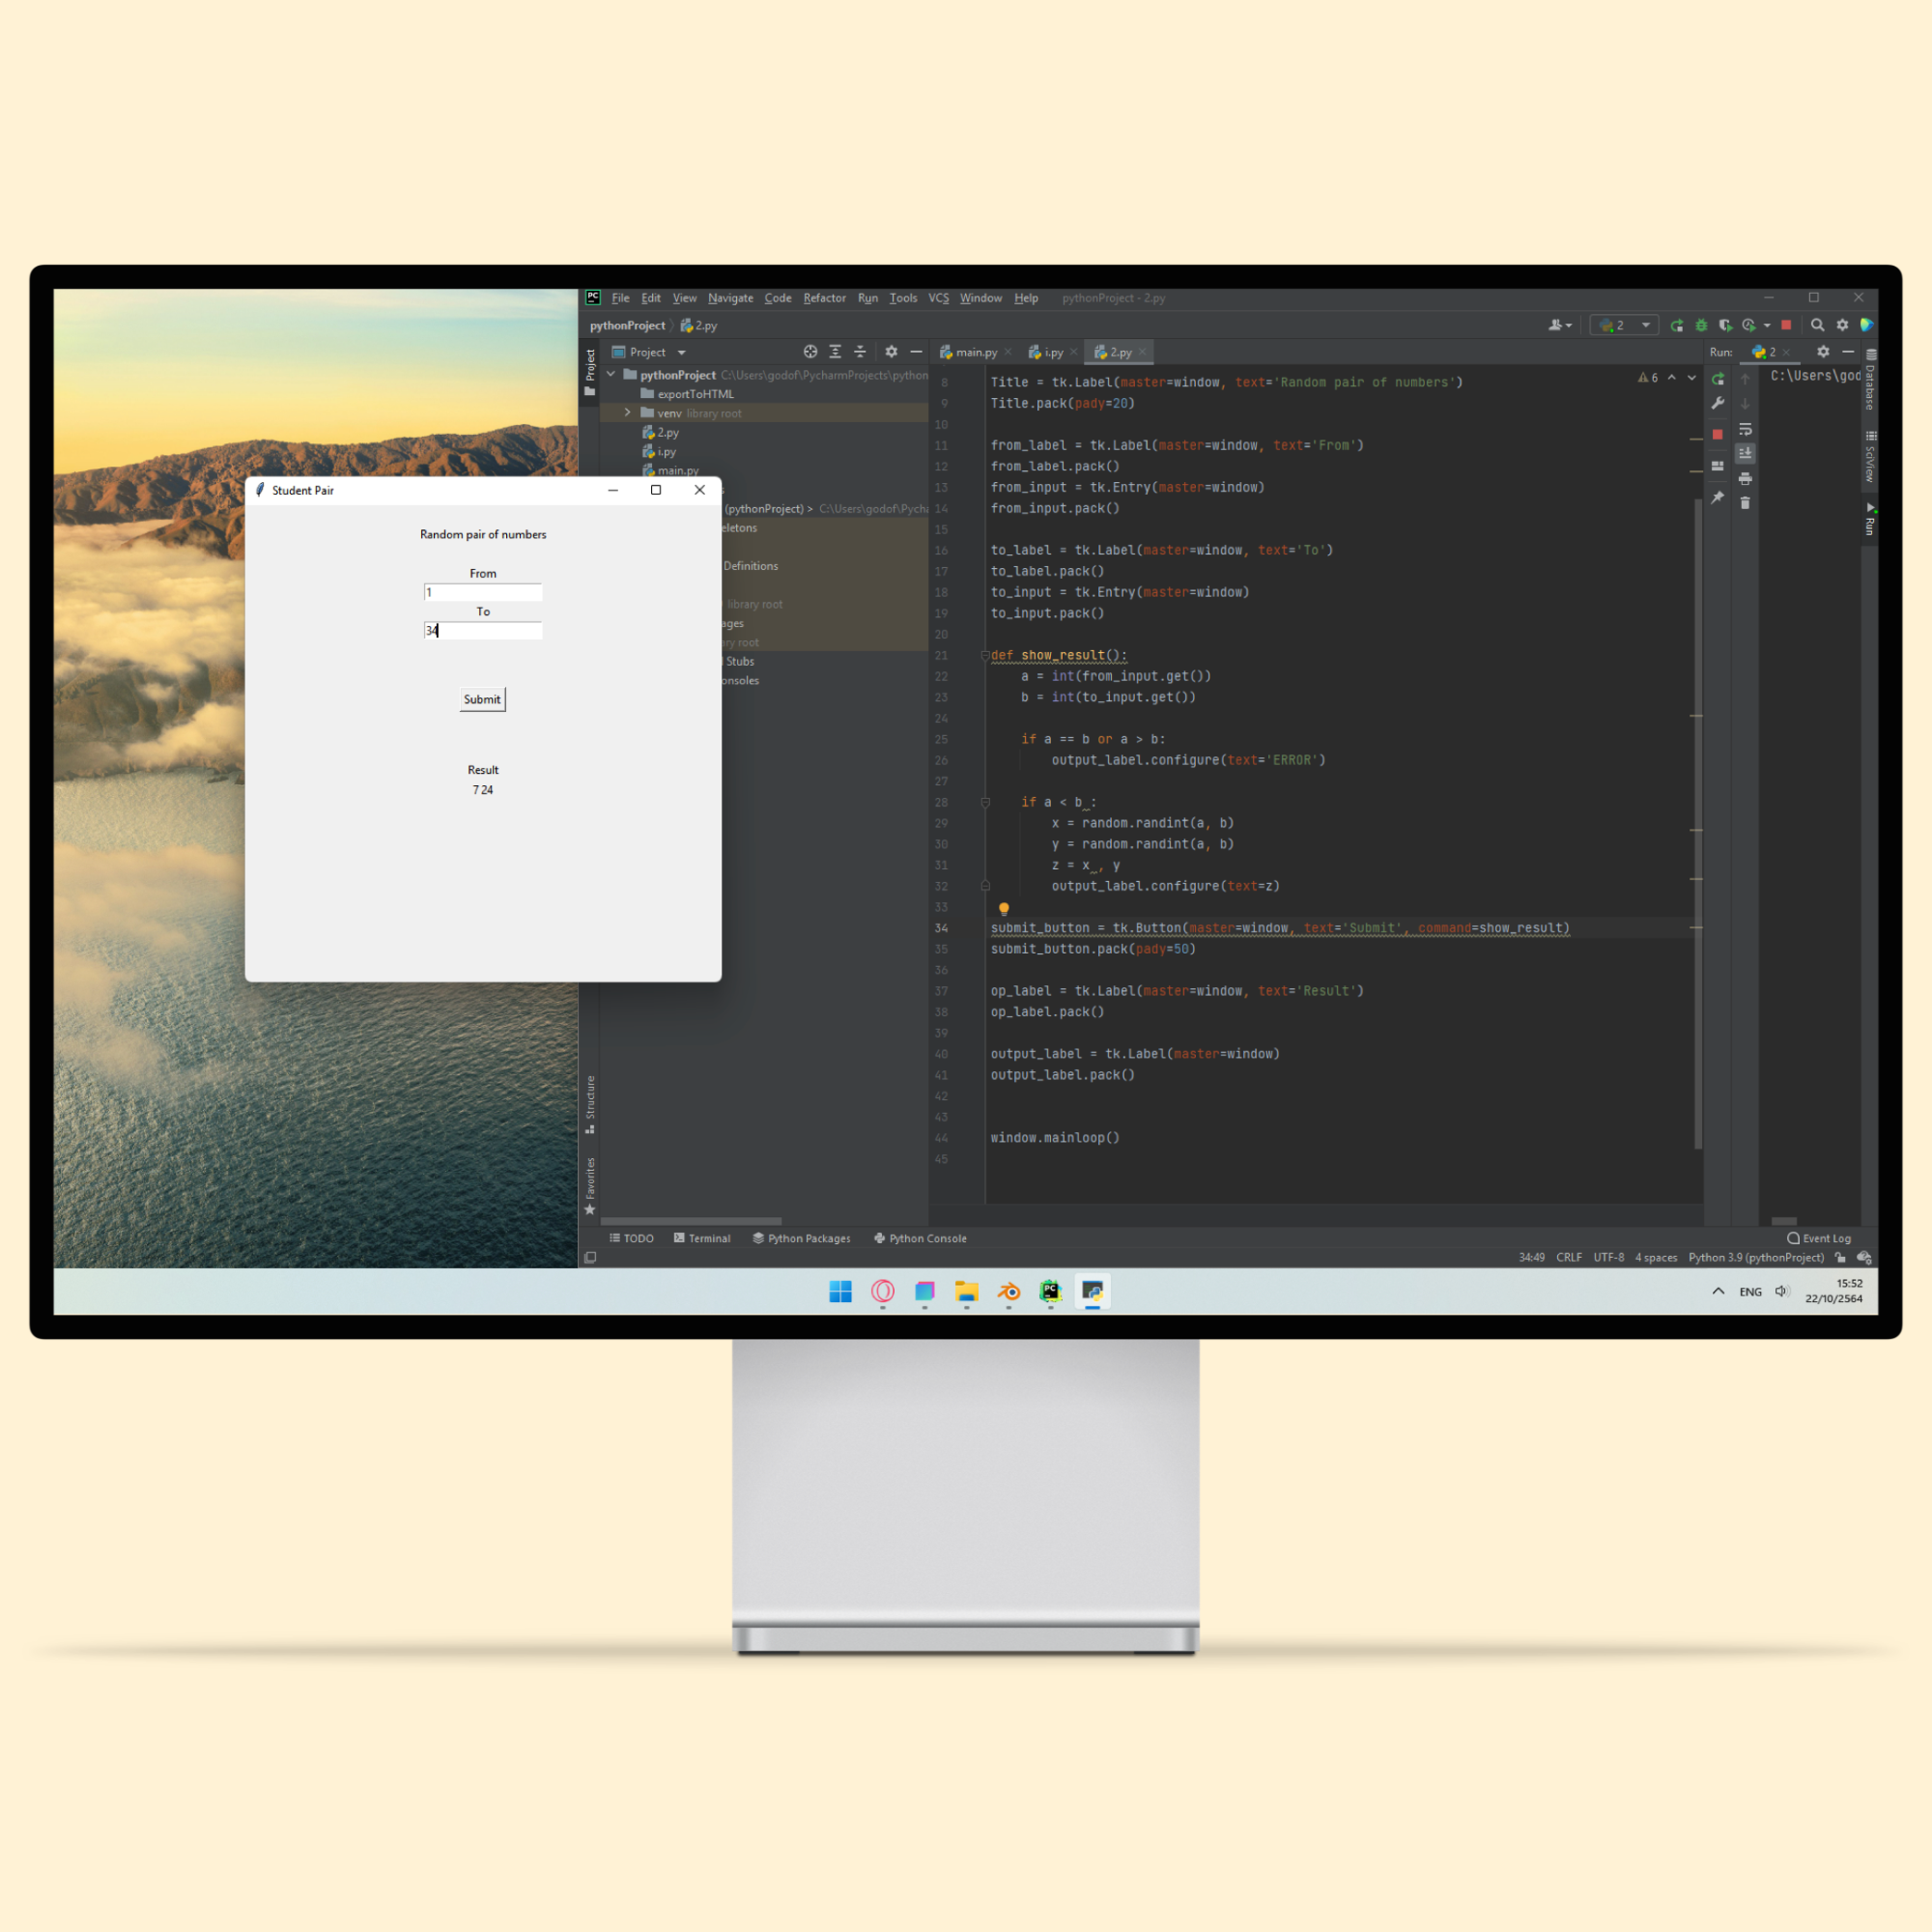The width and height of the screenshot is (1932, 1932).
Task: Click the Print icon in Run panel
Action: click(x=1745, y=479)
